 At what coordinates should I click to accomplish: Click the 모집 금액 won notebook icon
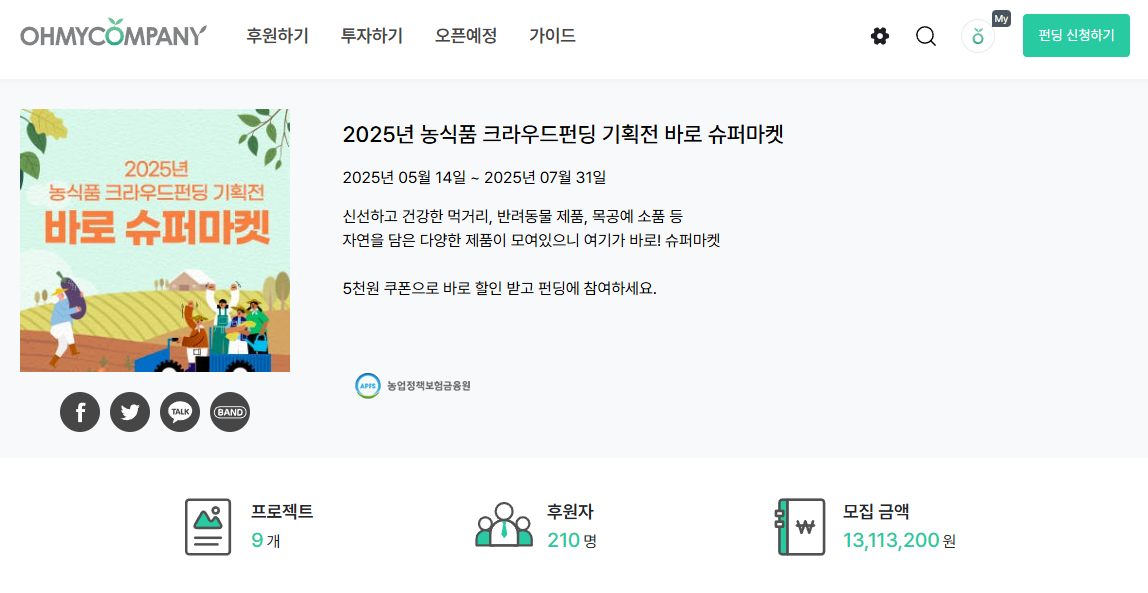(x=800, y=527)
